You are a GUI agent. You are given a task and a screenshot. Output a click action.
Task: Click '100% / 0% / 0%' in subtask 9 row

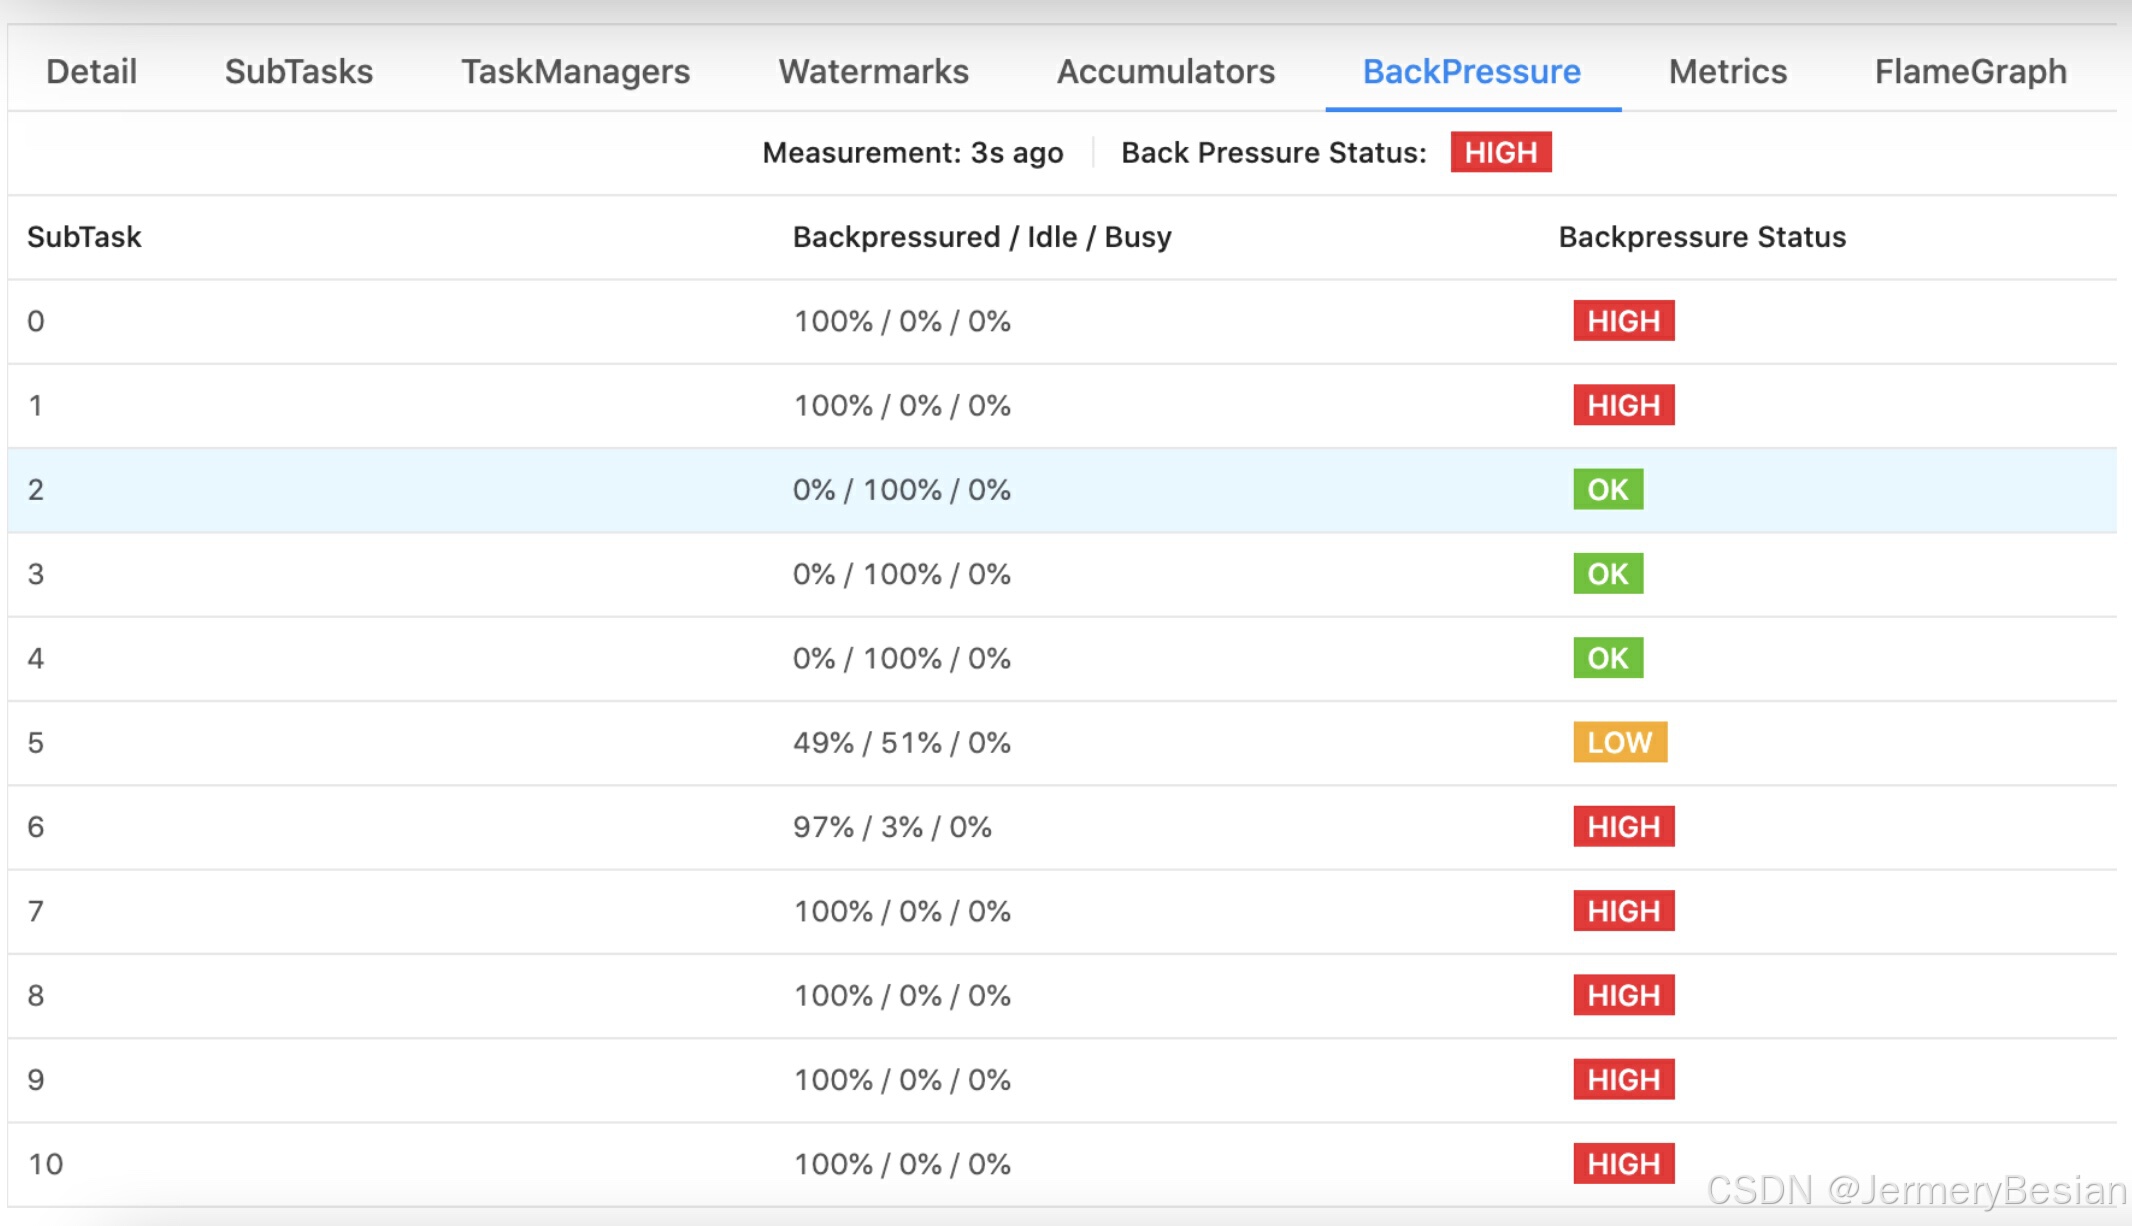pos(902,1080)
